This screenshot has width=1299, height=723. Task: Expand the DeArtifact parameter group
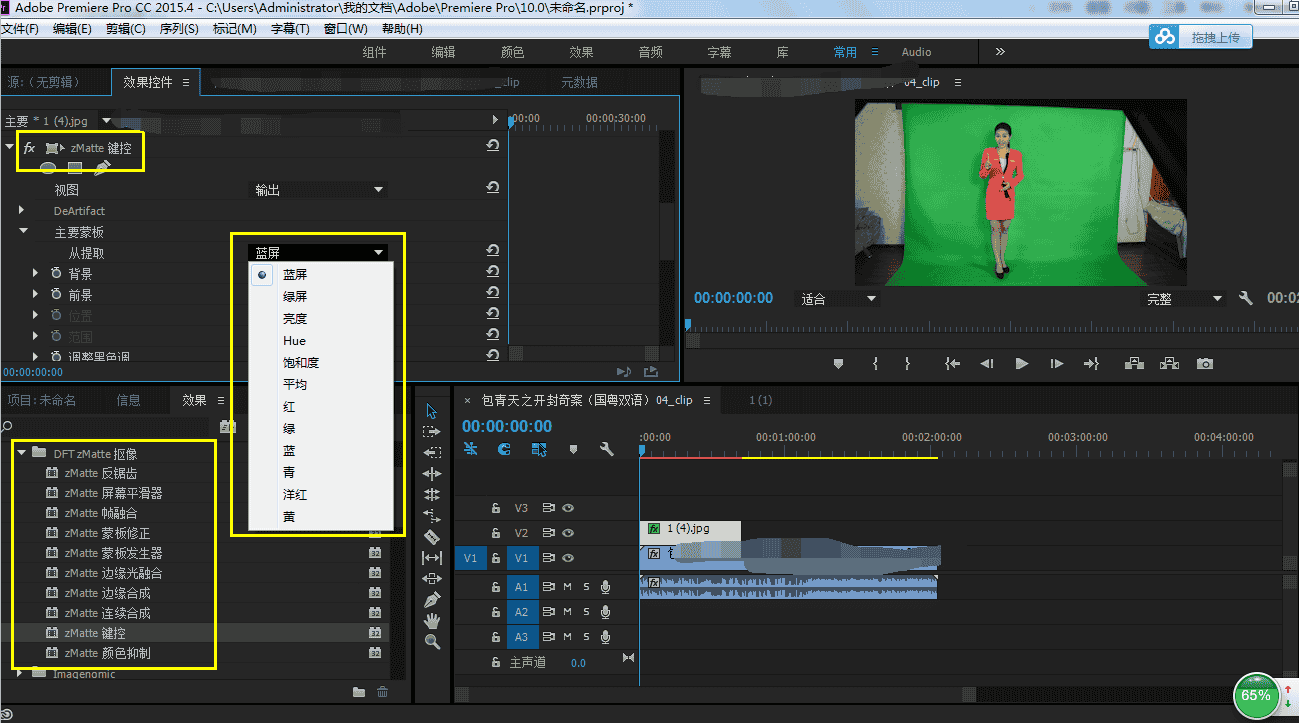coord(21,211)
